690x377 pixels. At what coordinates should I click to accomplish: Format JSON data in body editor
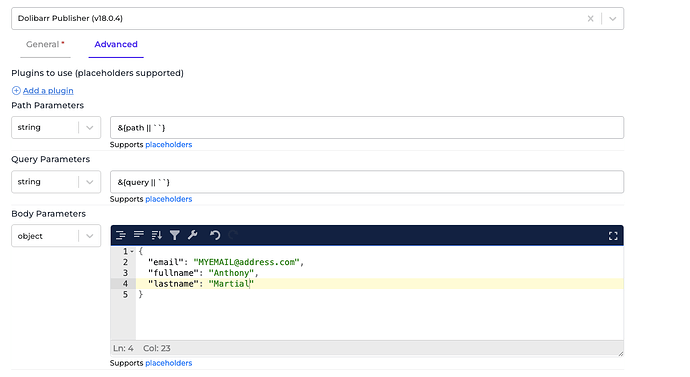[121, 235]
